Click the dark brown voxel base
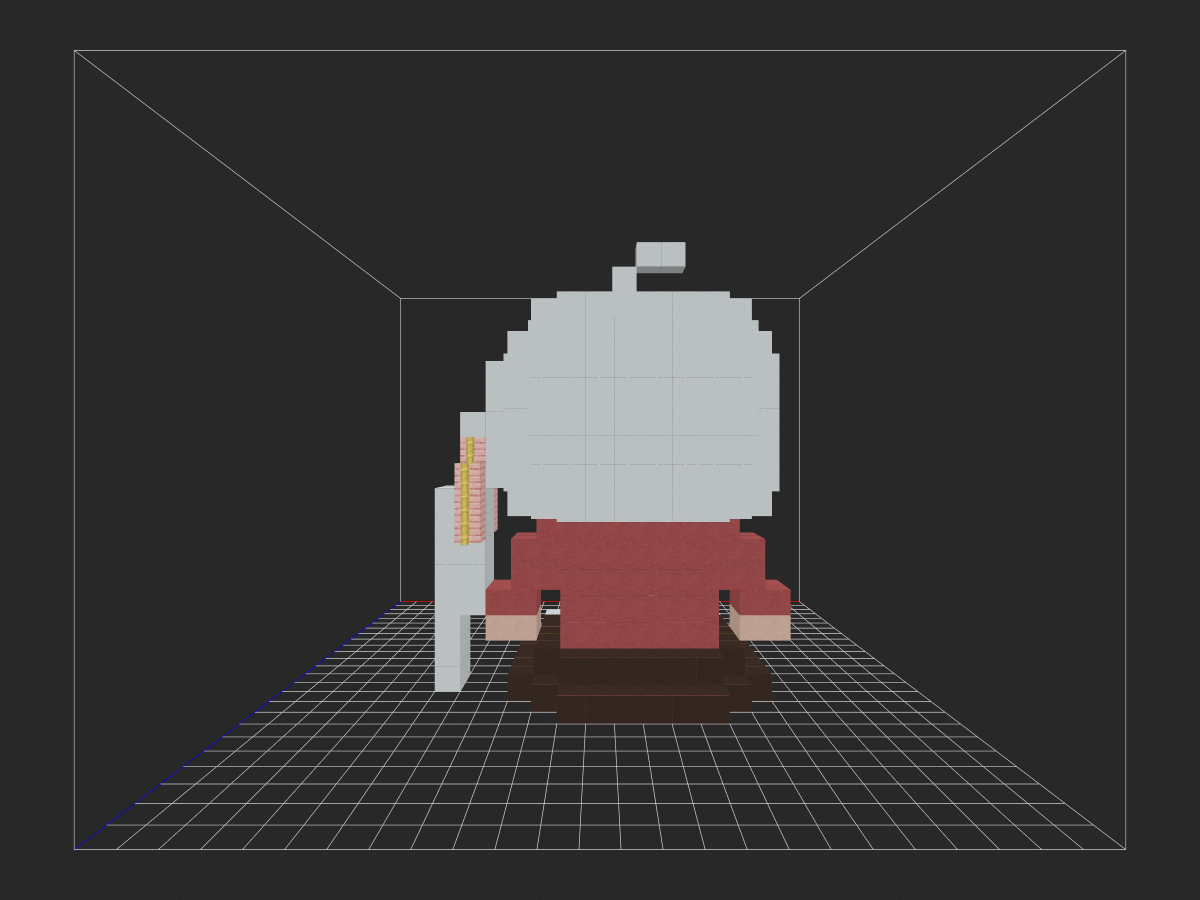 point(640,683)
